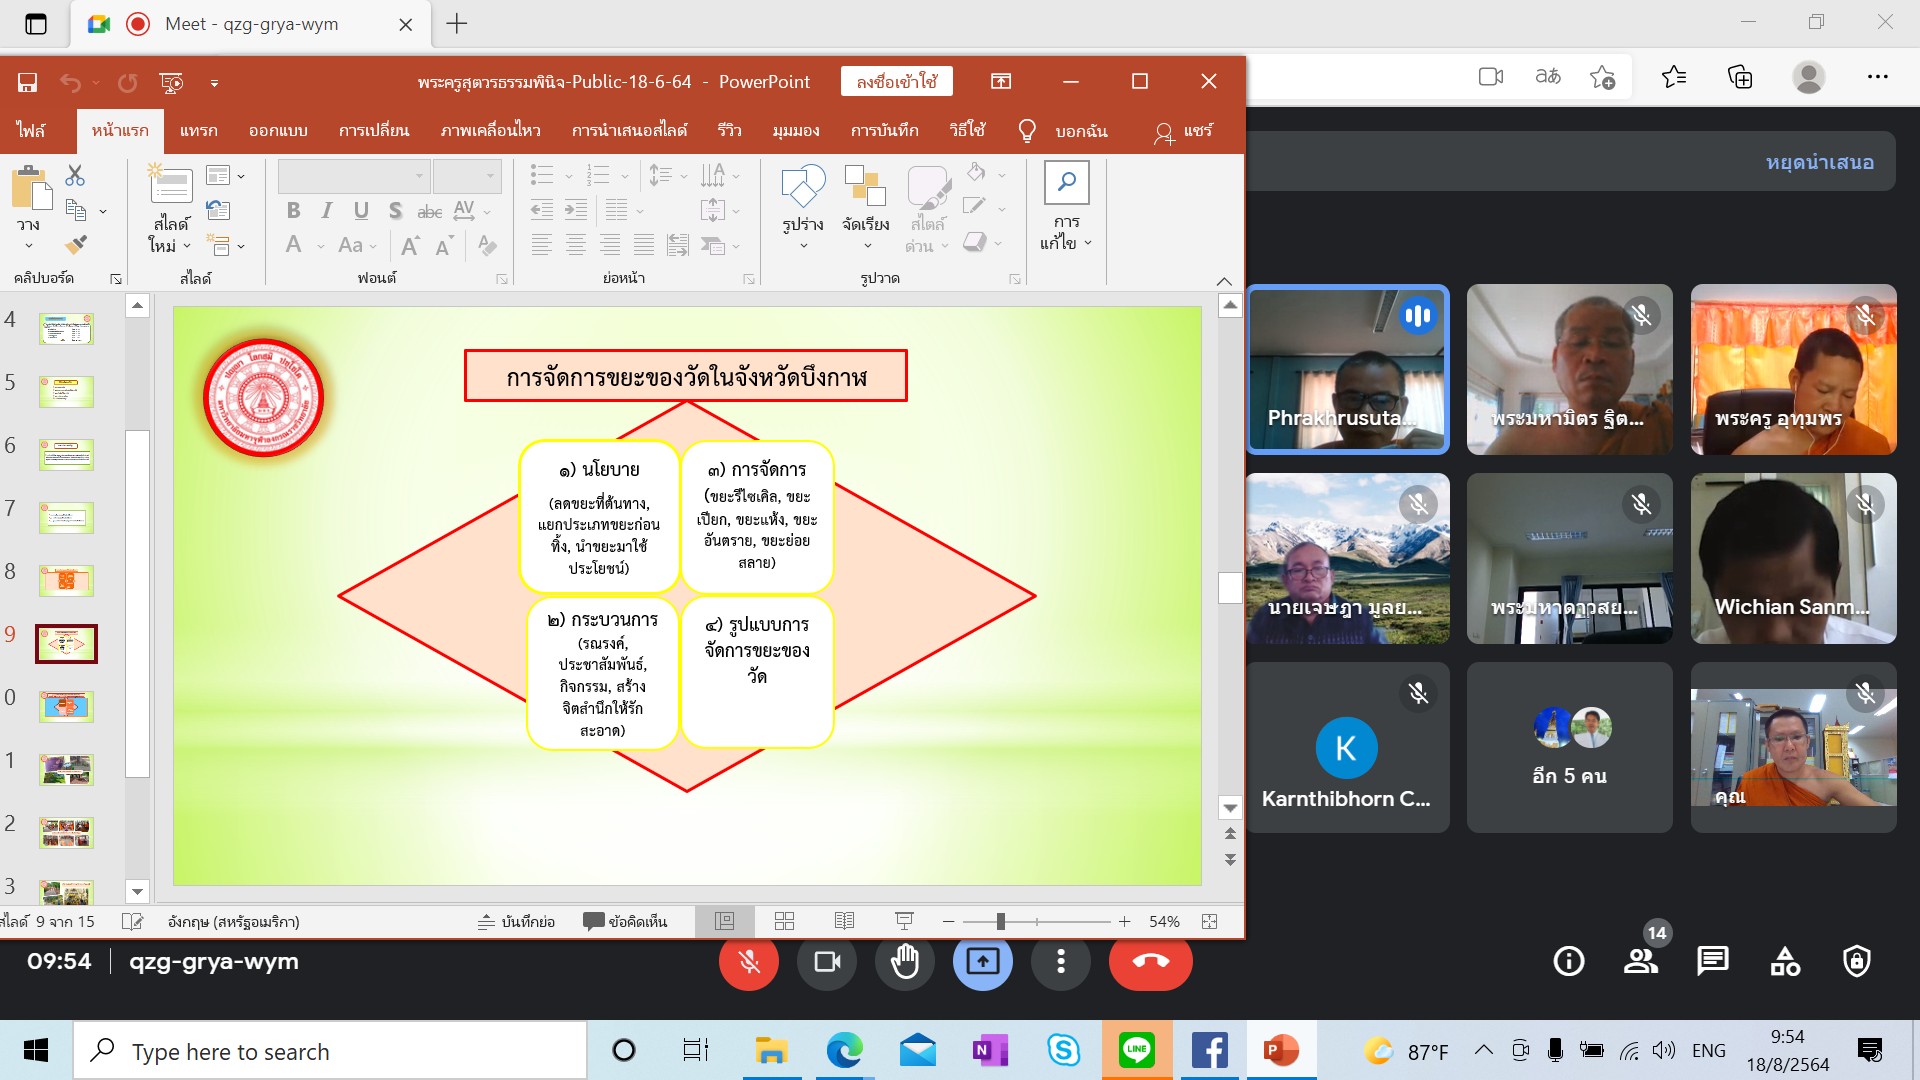Image resolution: width=1920 pixels, height=1080 pixels.
Task: Open the font name combo box
Action: 353,176
